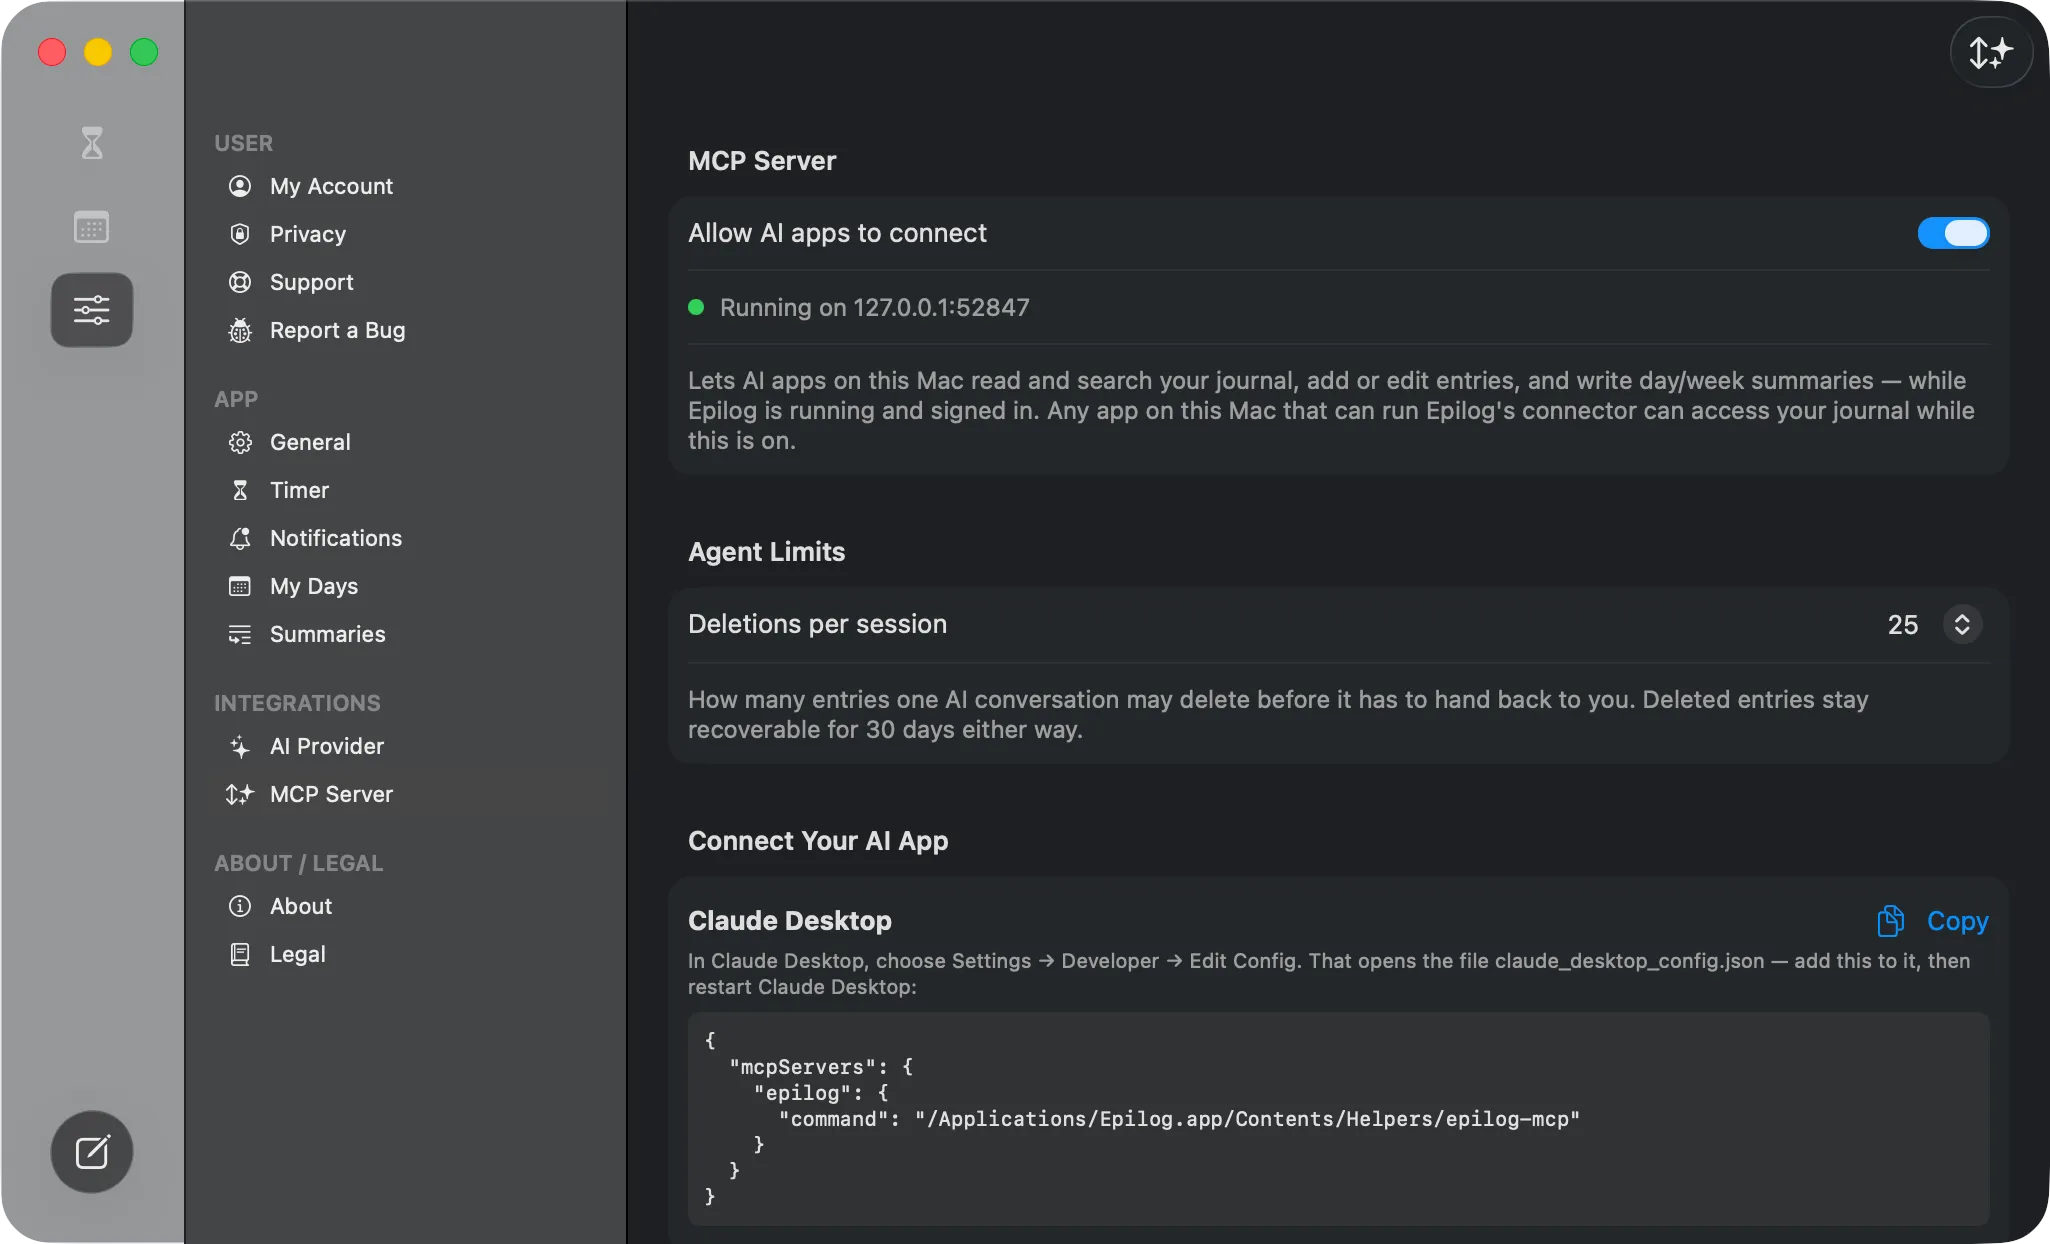
Task: Click the "Deletions per session" label
Action: 818,624
